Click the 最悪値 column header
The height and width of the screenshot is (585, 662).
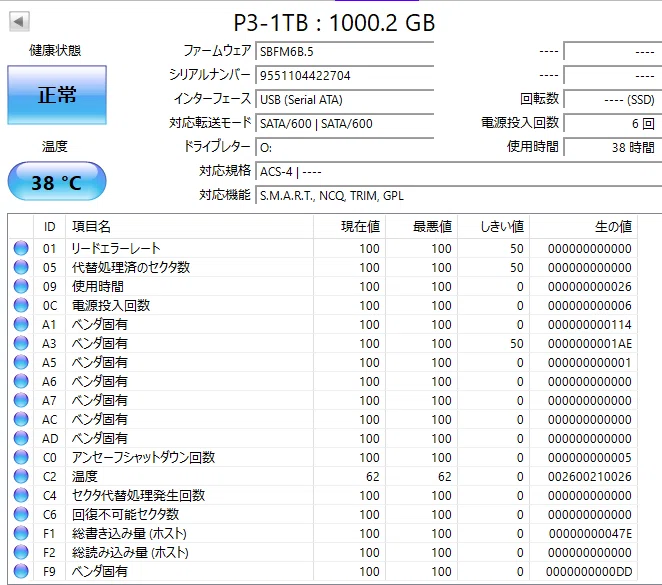421,227
